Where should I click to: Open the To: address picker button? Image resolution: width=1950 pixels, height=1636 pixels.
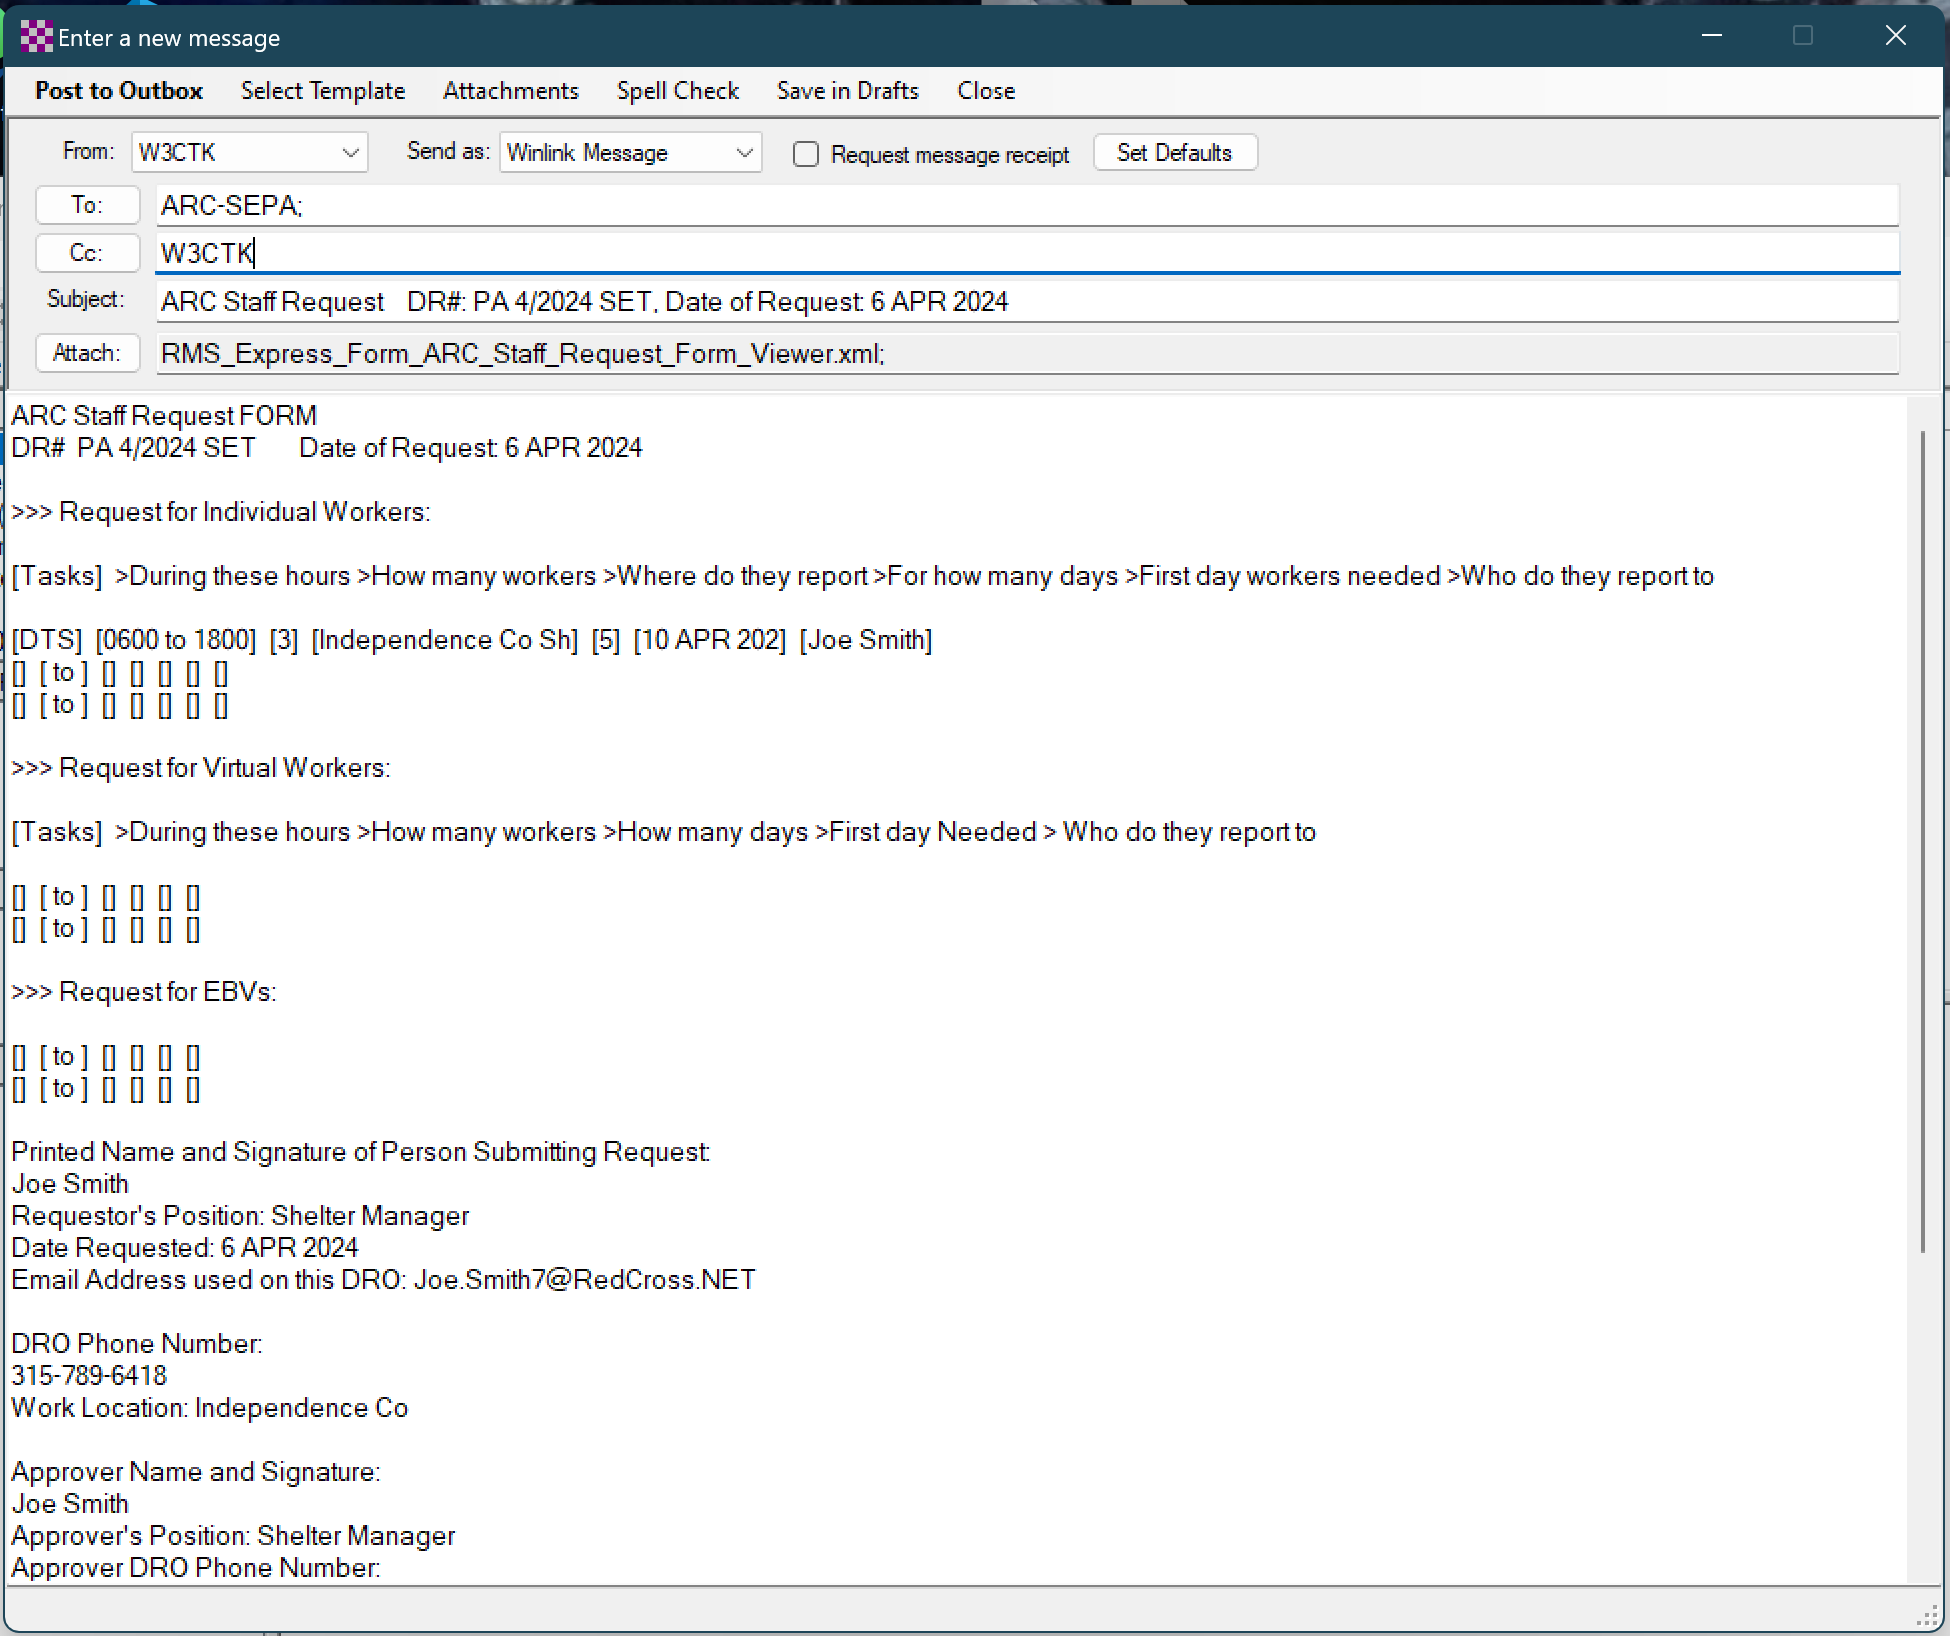87,205
